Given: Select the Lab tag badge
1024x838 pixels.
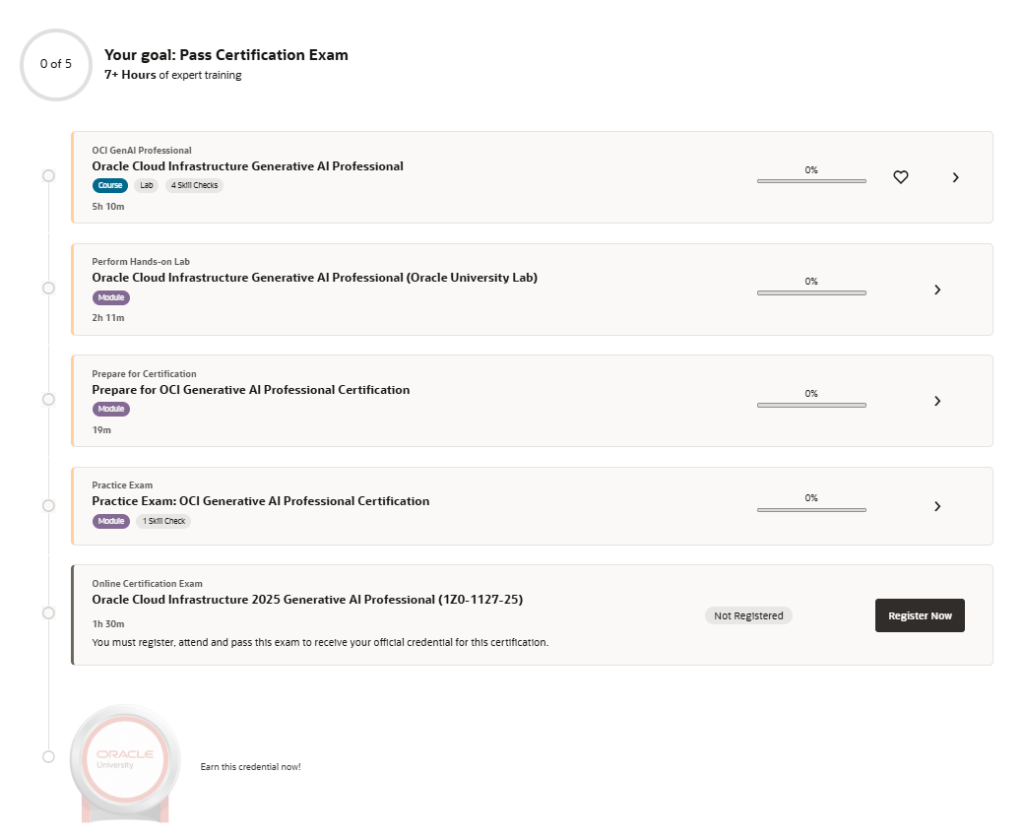Looking at the screenshot, I should coord(146,185).
